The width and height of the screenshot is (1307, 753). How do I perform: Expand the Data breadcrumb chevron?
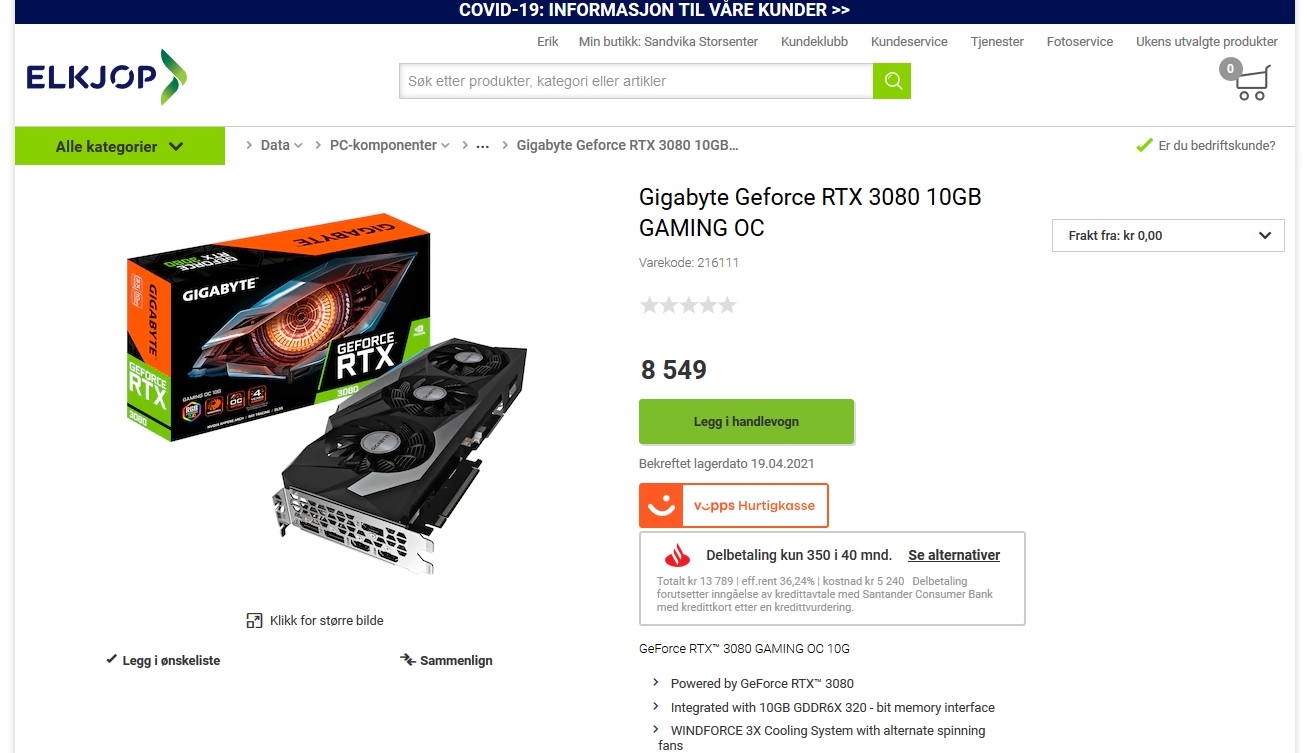[x=298, y=146]
